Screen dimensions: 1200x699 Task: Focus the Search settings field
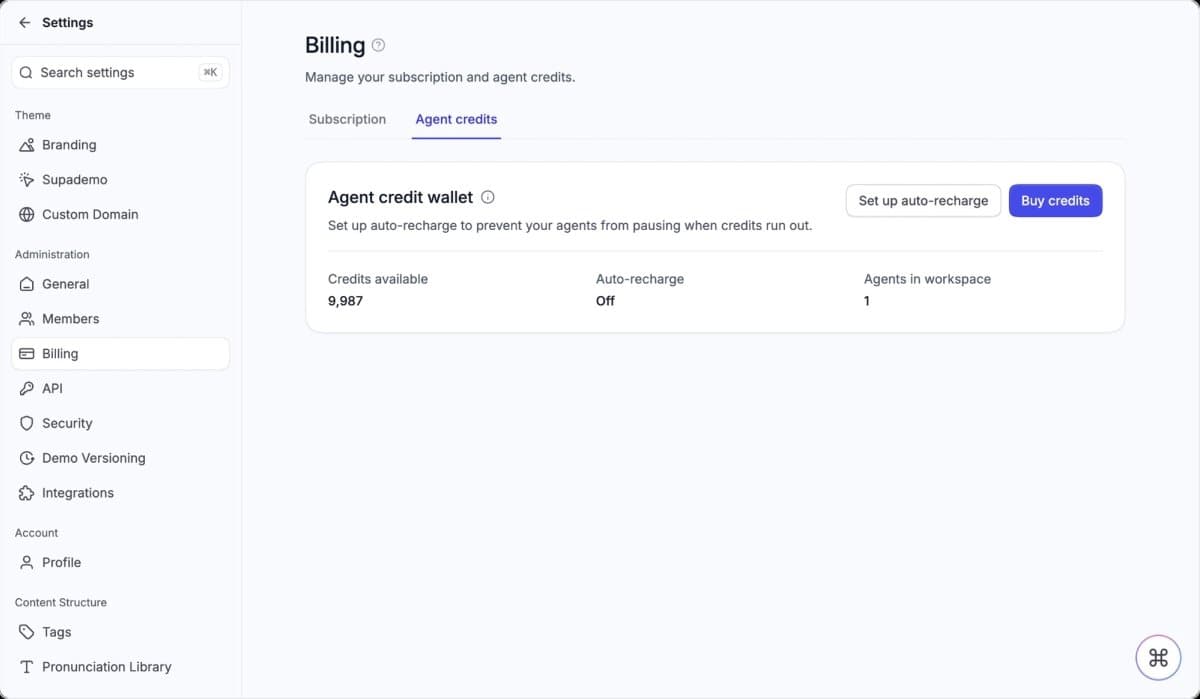120,72
